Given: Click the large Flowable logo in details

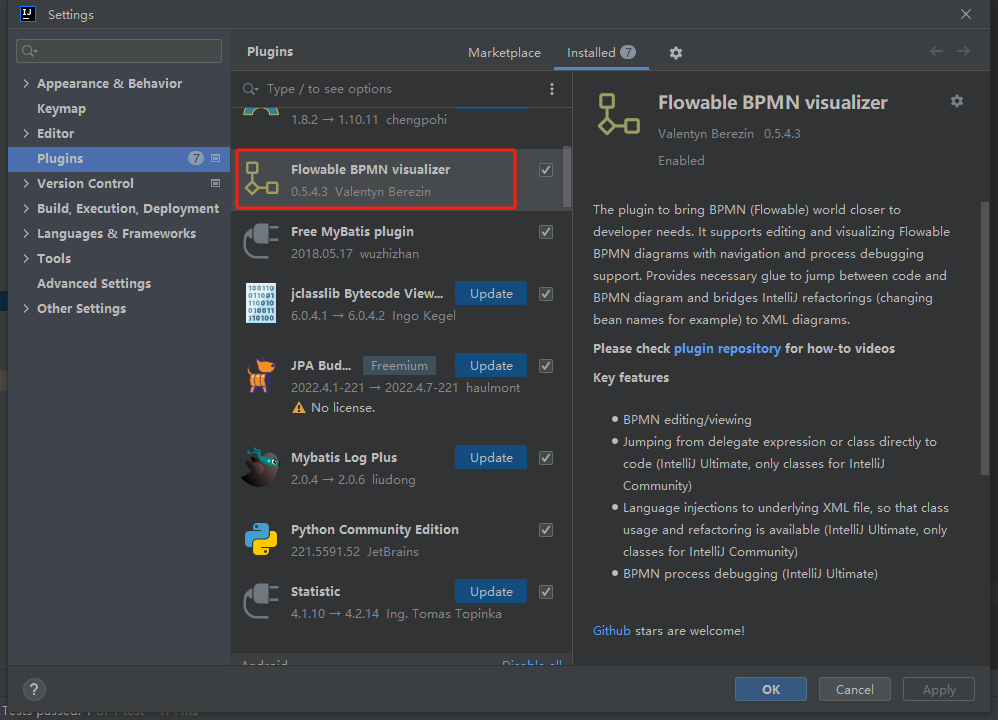Looking at the screenshot, I should pyautogui.click(x=619, y=114).
